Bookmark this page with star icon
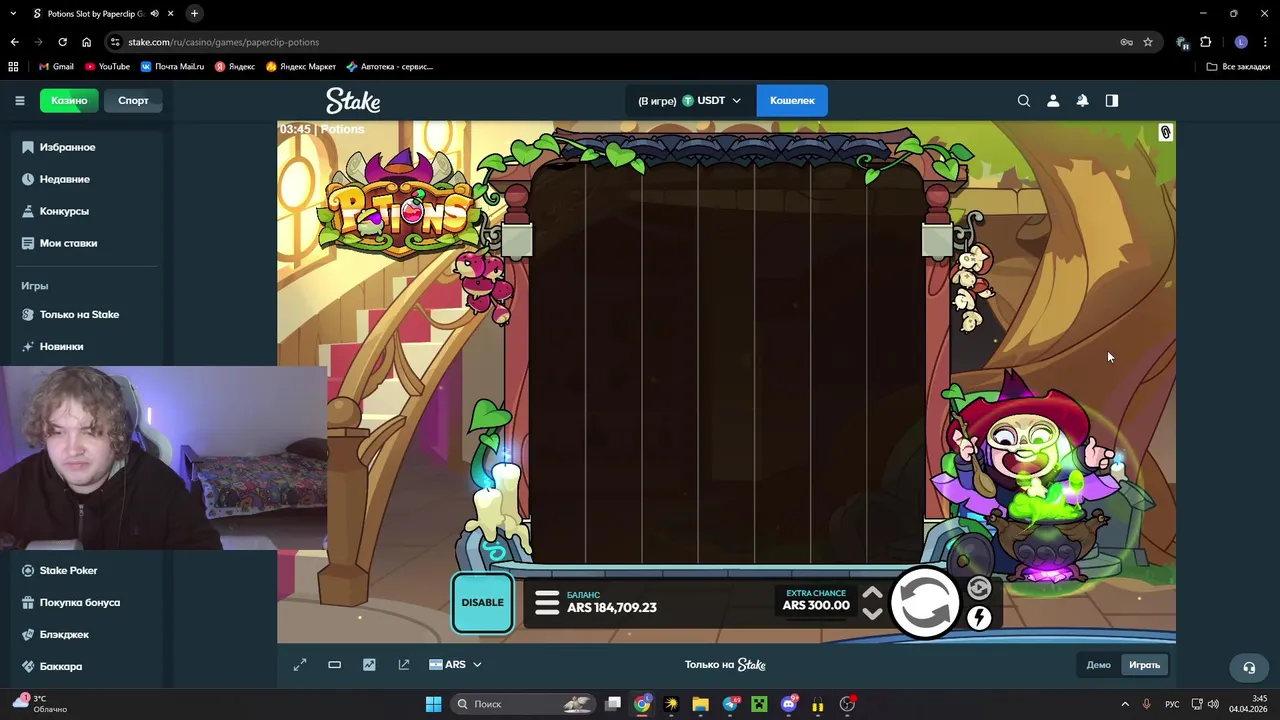1280x720 pixels. click(x=1148, y=42)
